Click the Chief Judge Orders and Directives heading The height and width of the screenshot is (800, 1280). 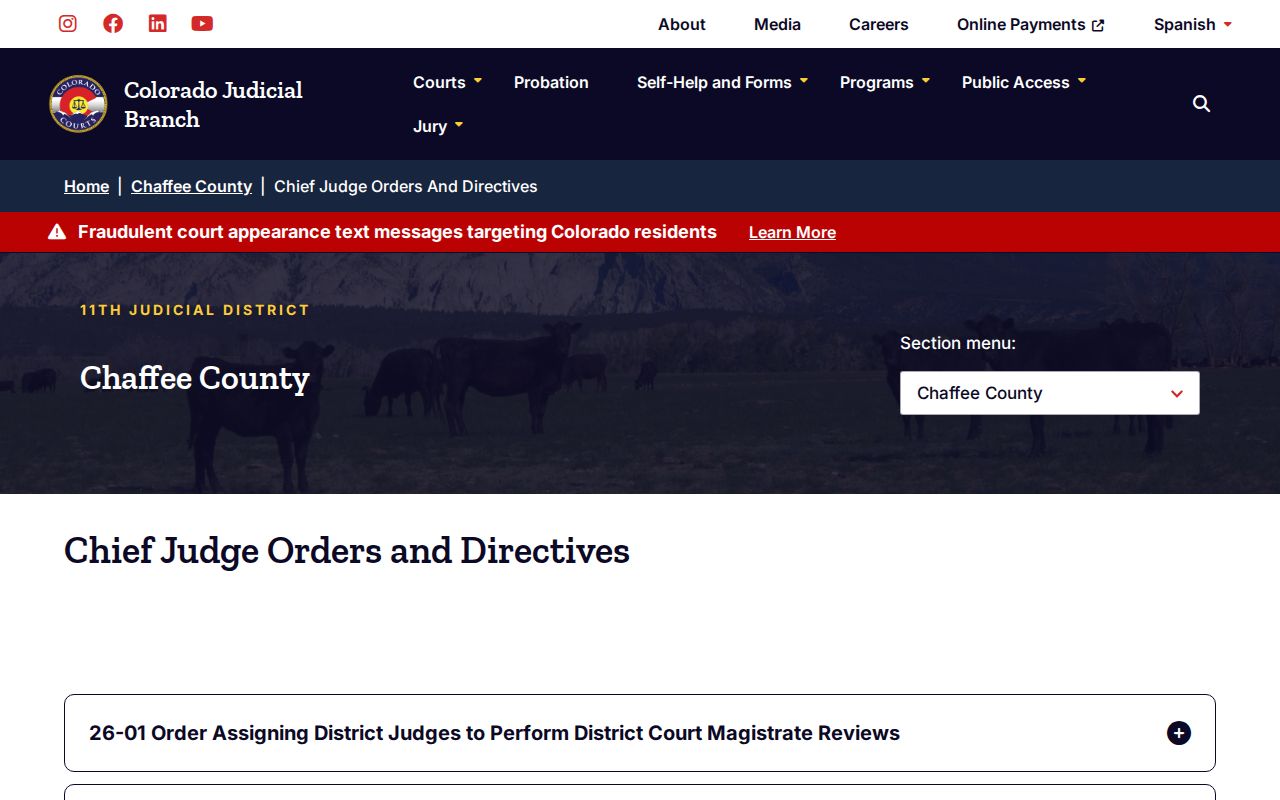pos(347,551)
